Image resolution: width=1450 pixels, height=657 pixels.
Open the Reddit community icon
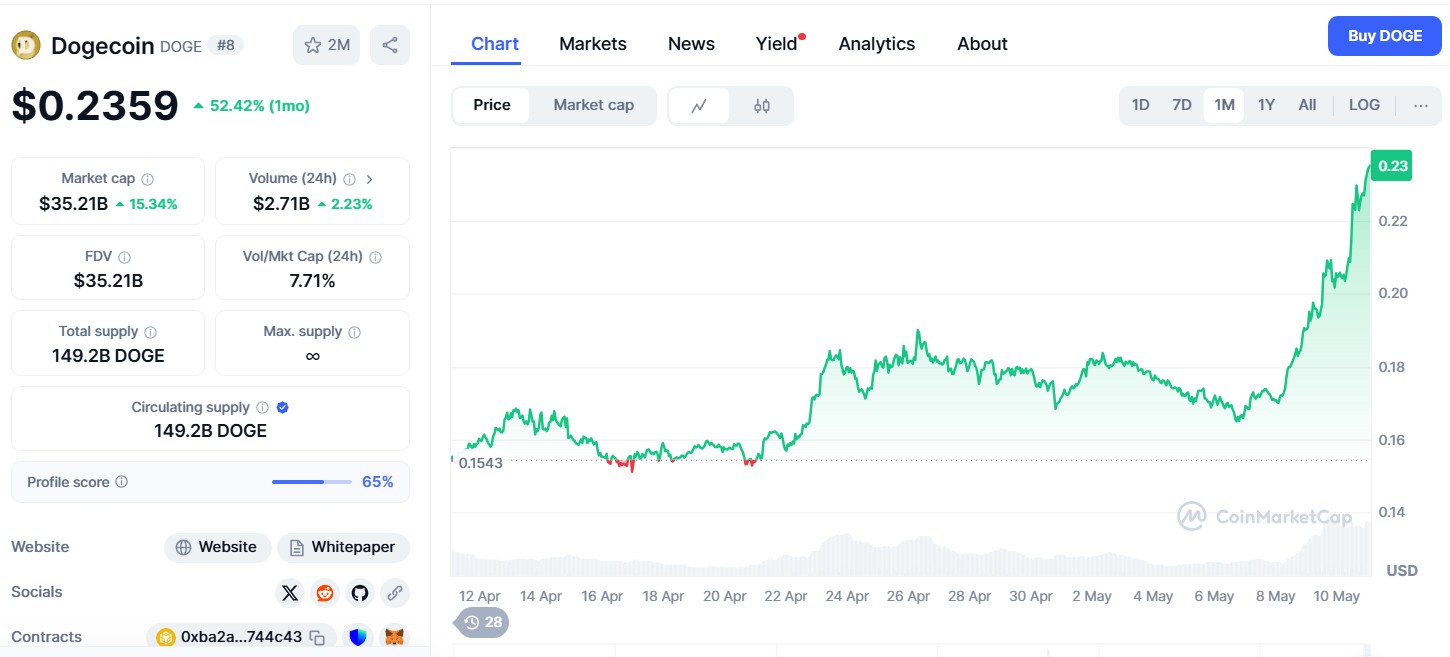click(324, 592)
